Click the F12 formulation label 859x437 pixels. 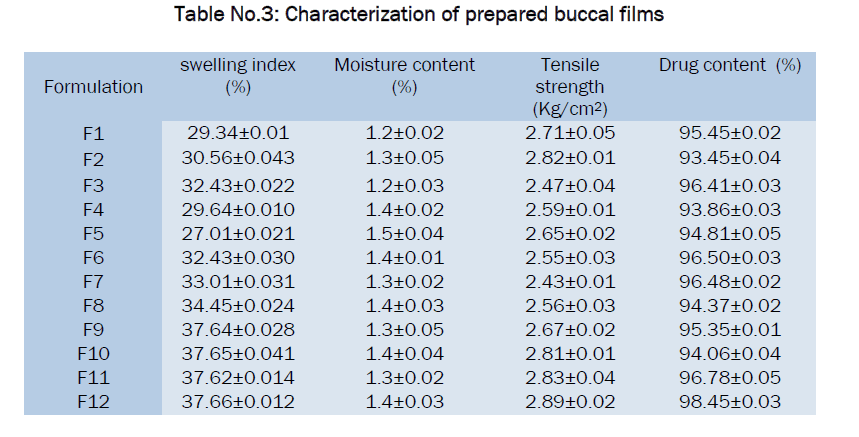pos(94,402)
